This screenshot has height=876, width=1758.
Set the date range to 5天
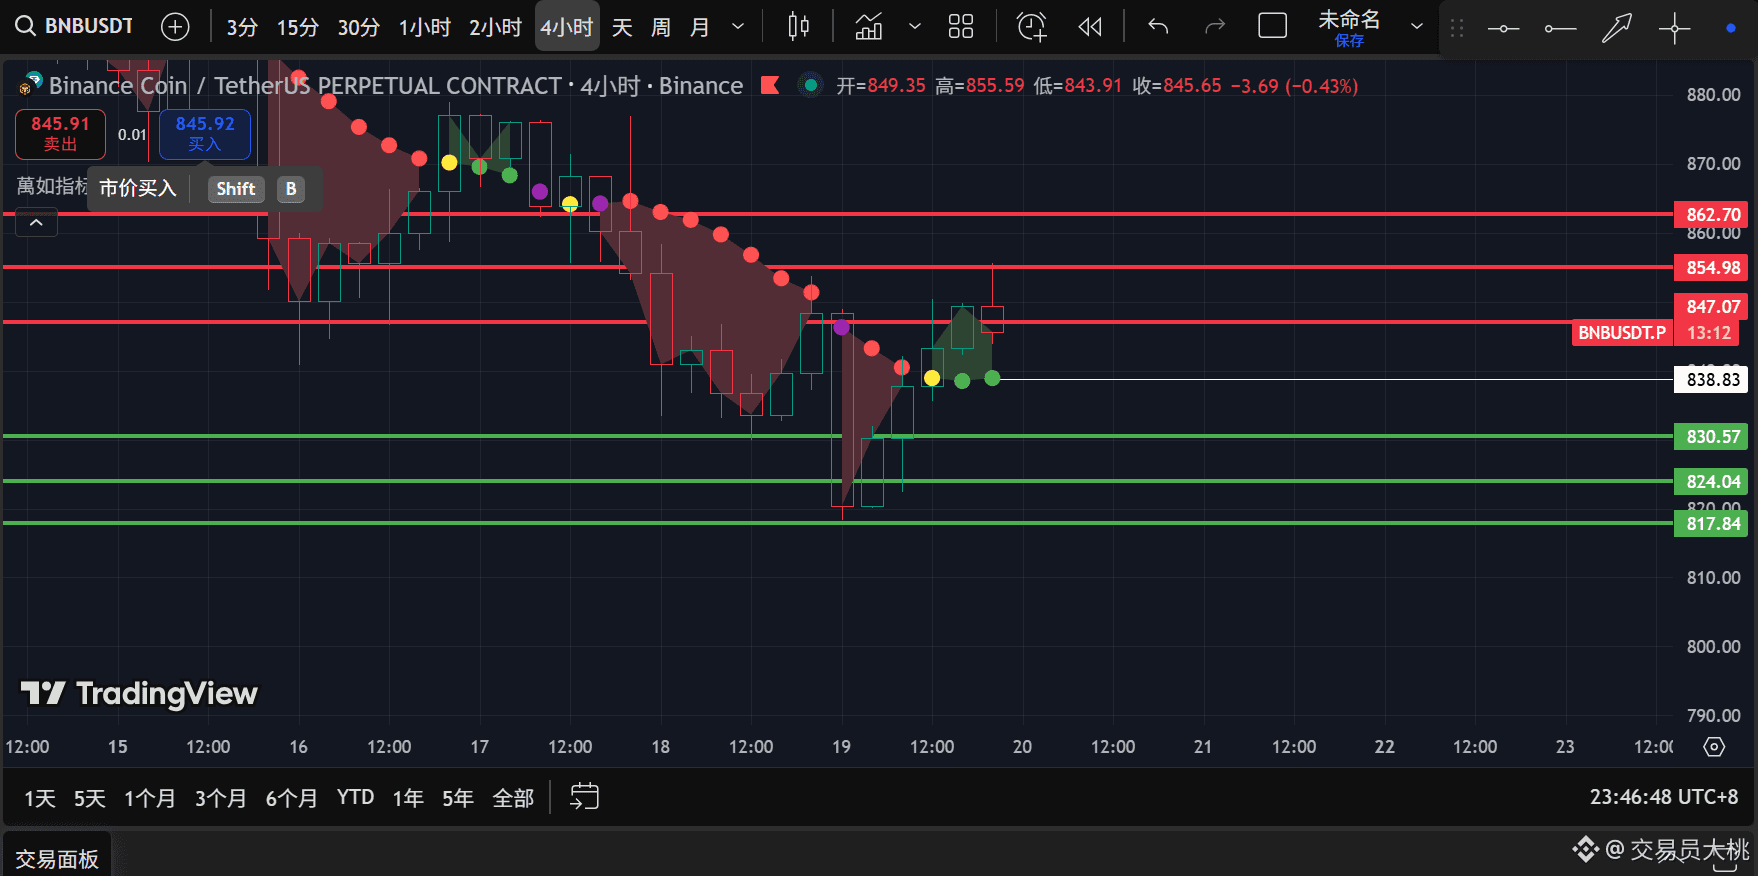90,798
